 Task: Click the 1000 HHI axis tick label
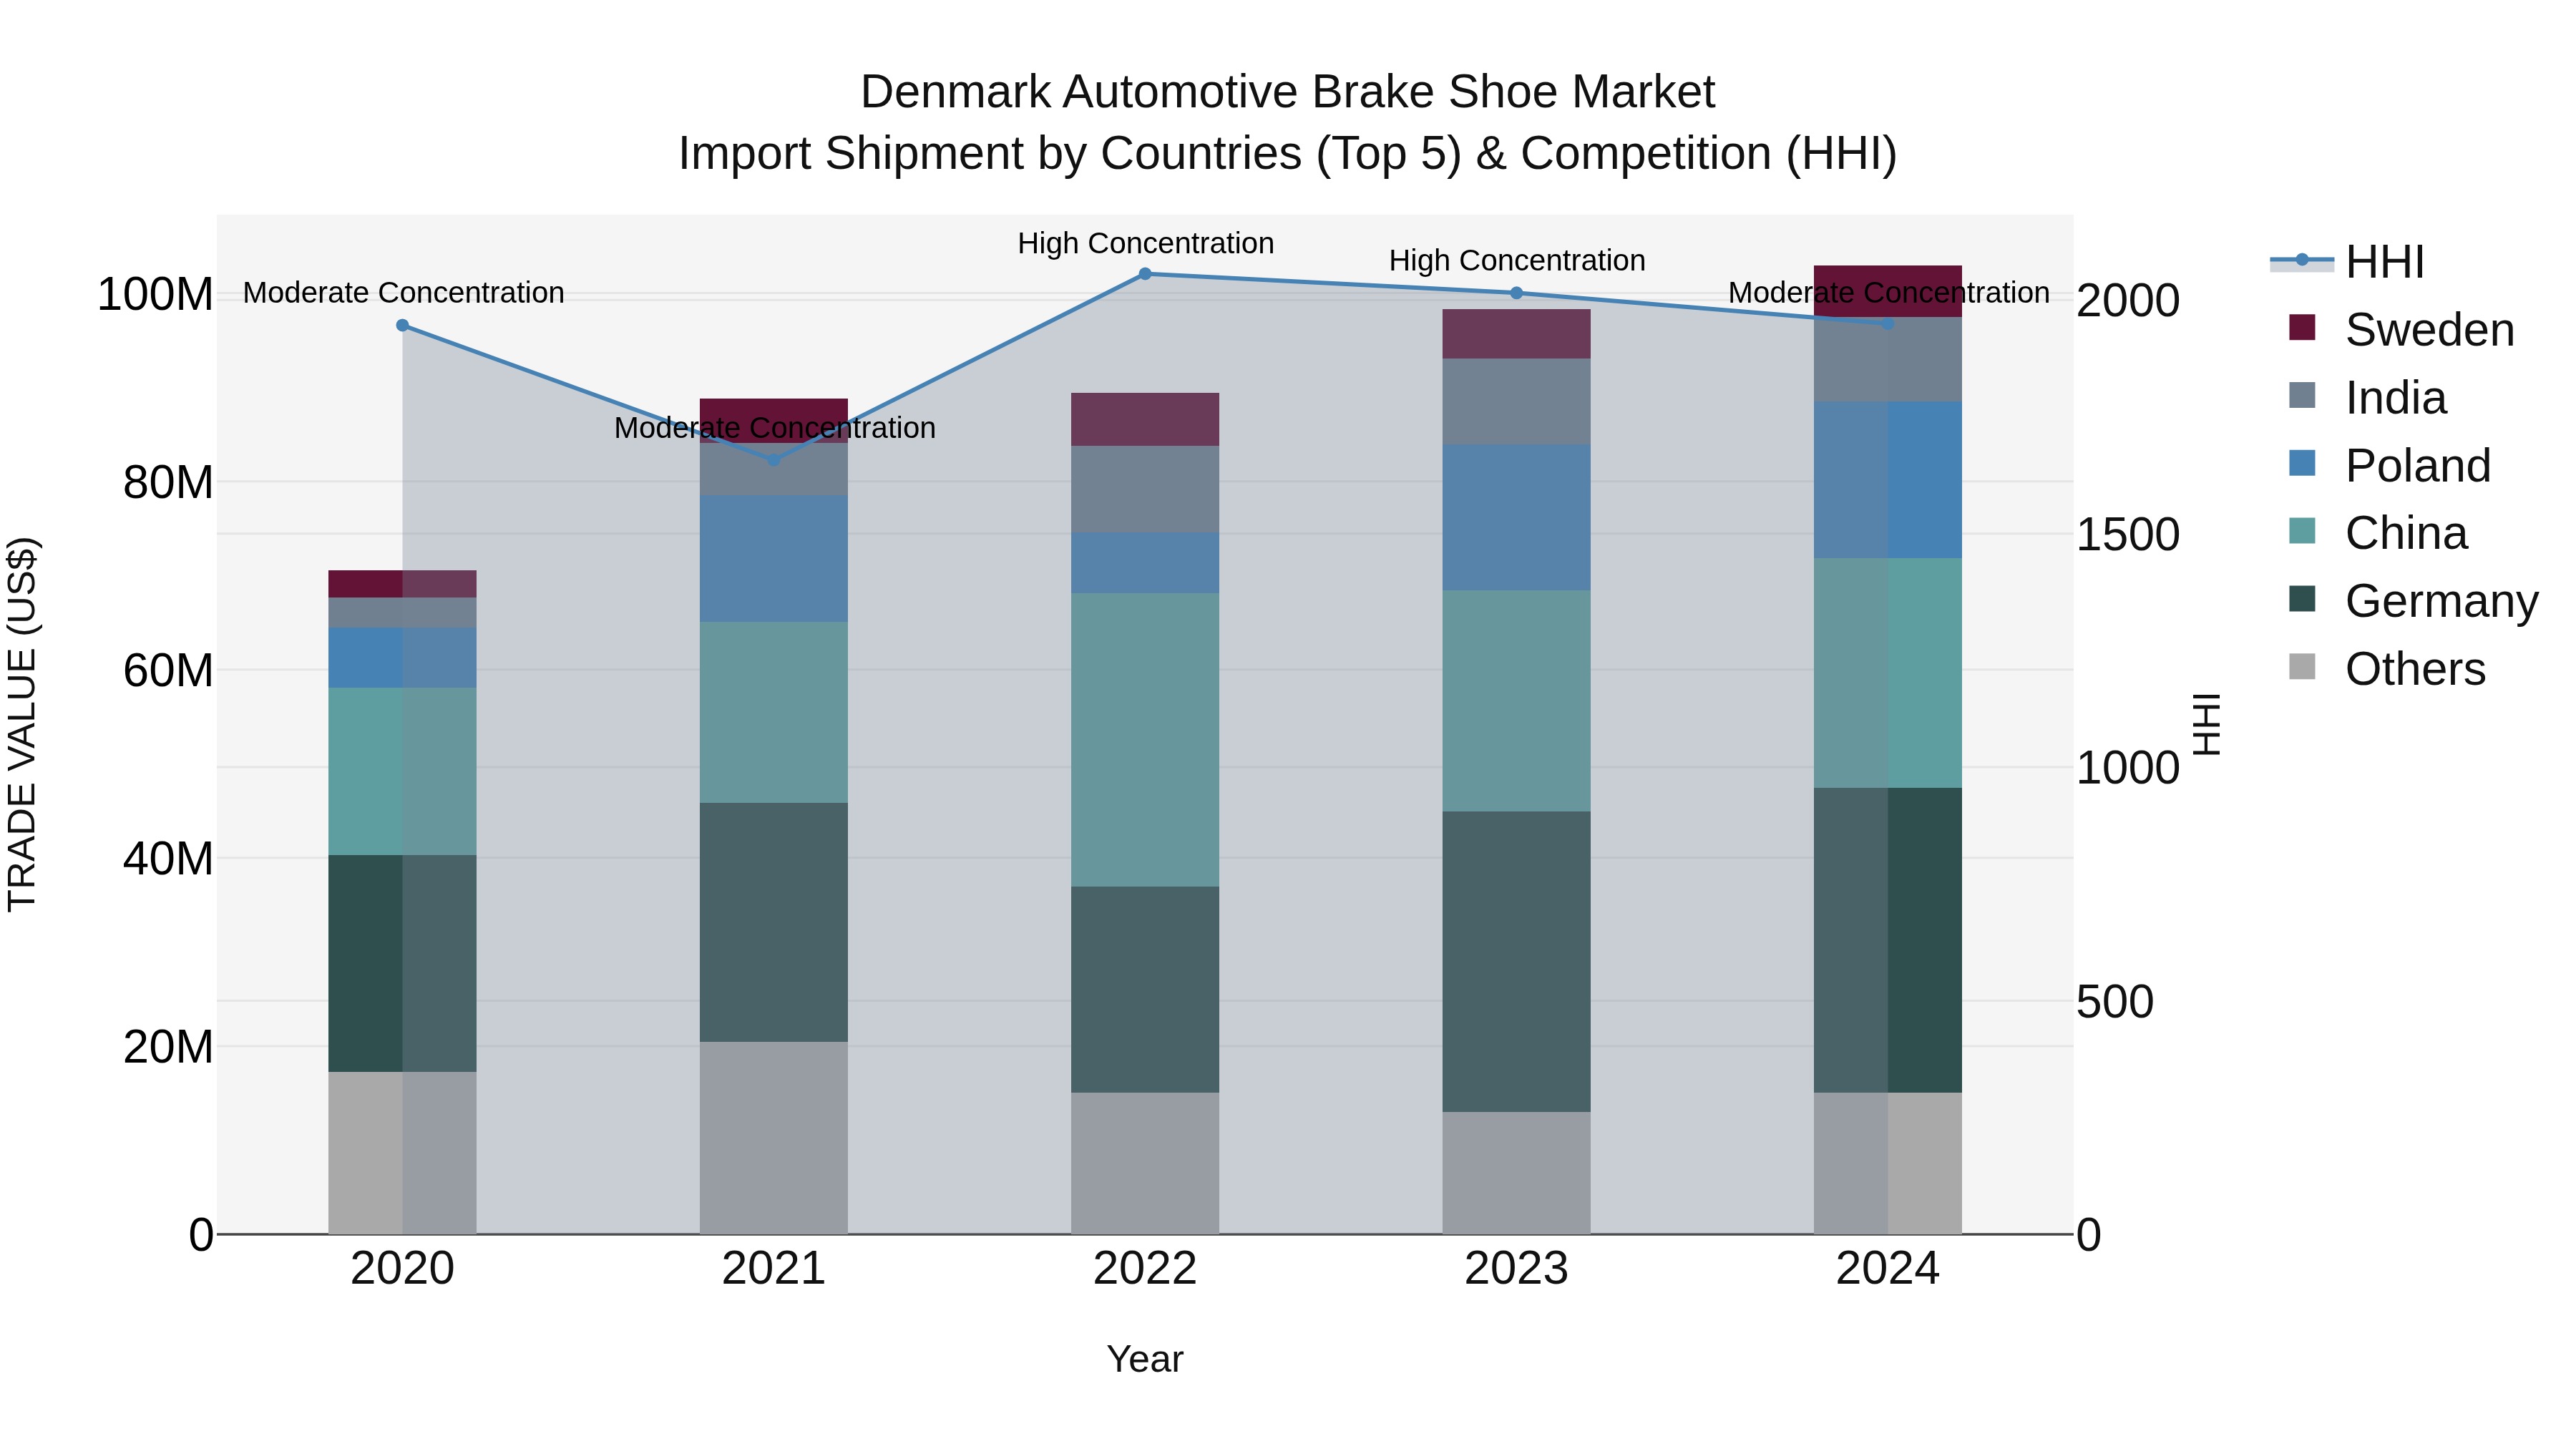pyautogui.click(x=2128, y=767)
